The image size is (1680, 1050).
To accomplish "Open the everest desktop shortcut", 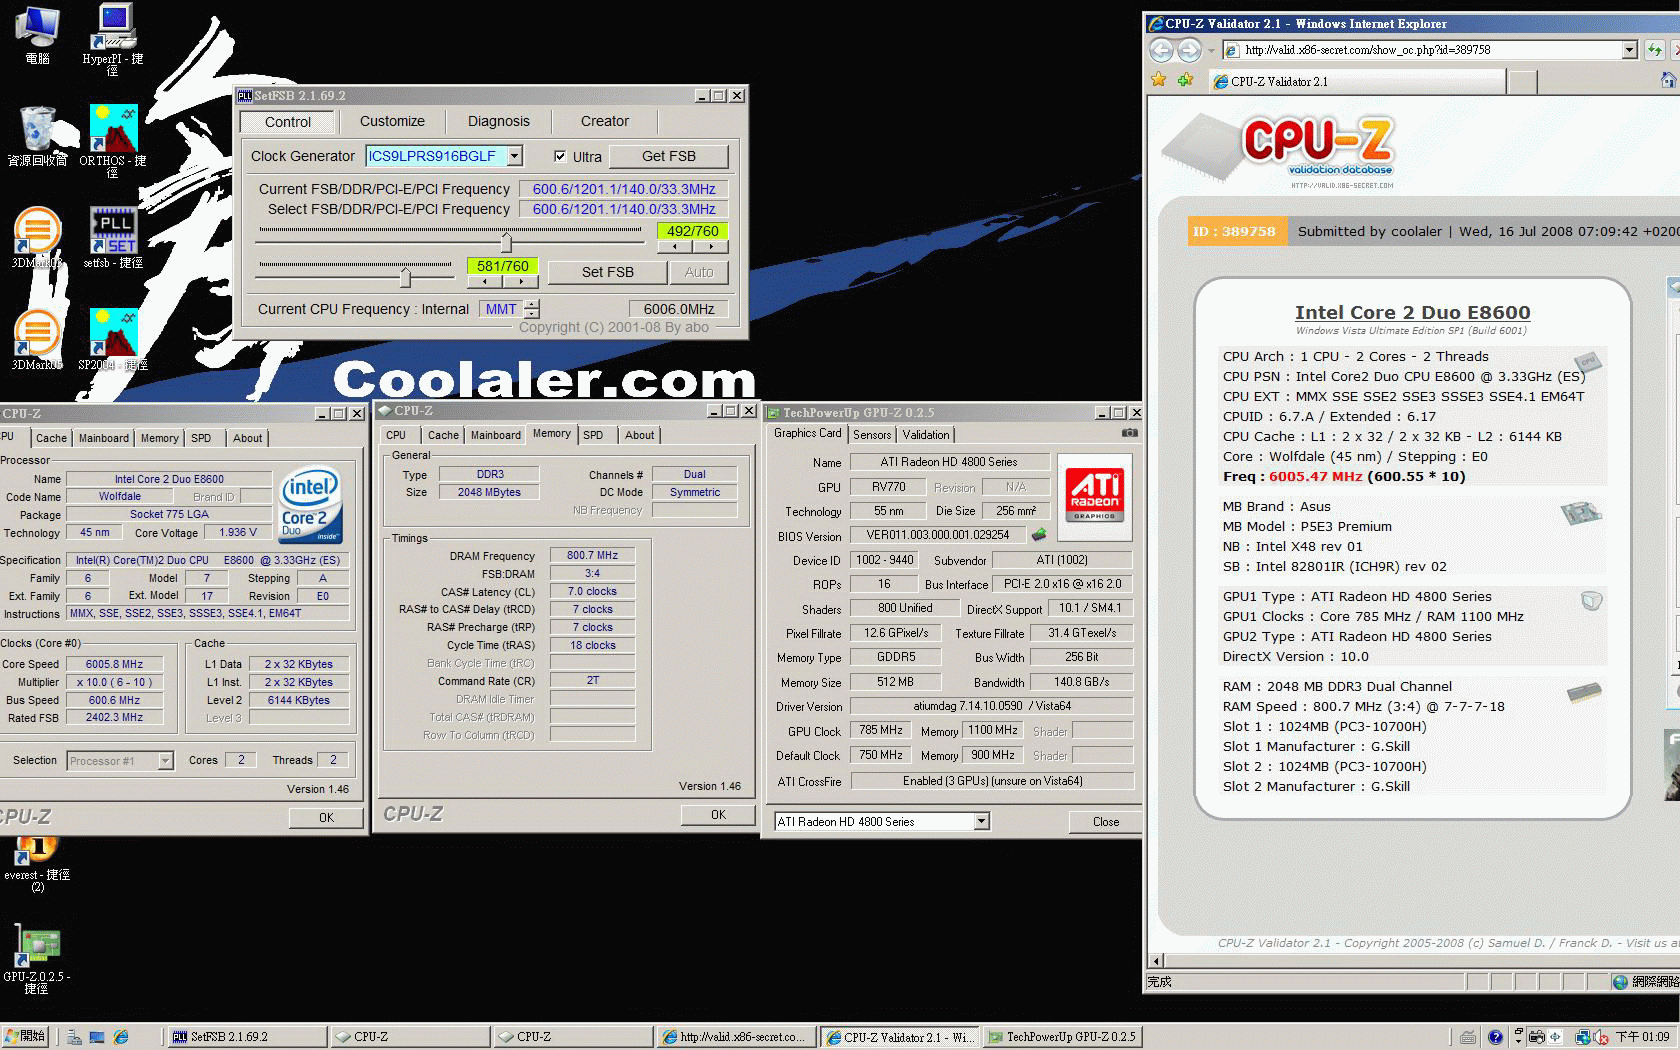I will click(37, 864).
